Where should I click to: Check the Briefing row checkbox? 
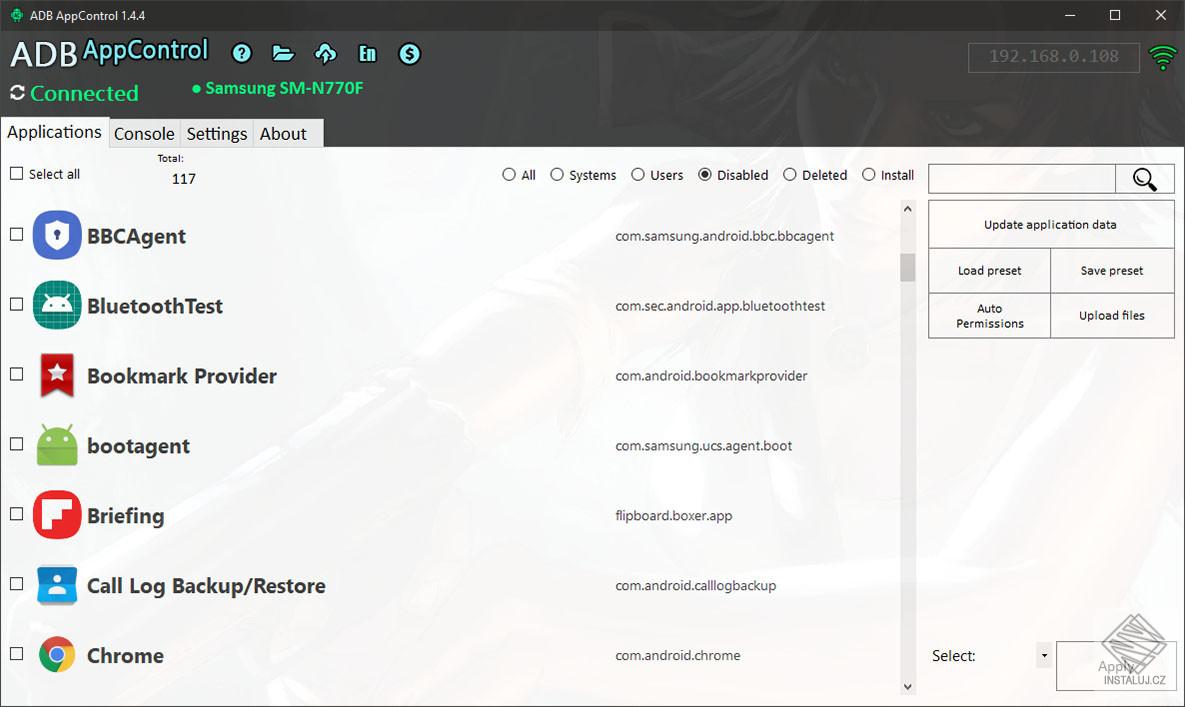coord(17,514)
